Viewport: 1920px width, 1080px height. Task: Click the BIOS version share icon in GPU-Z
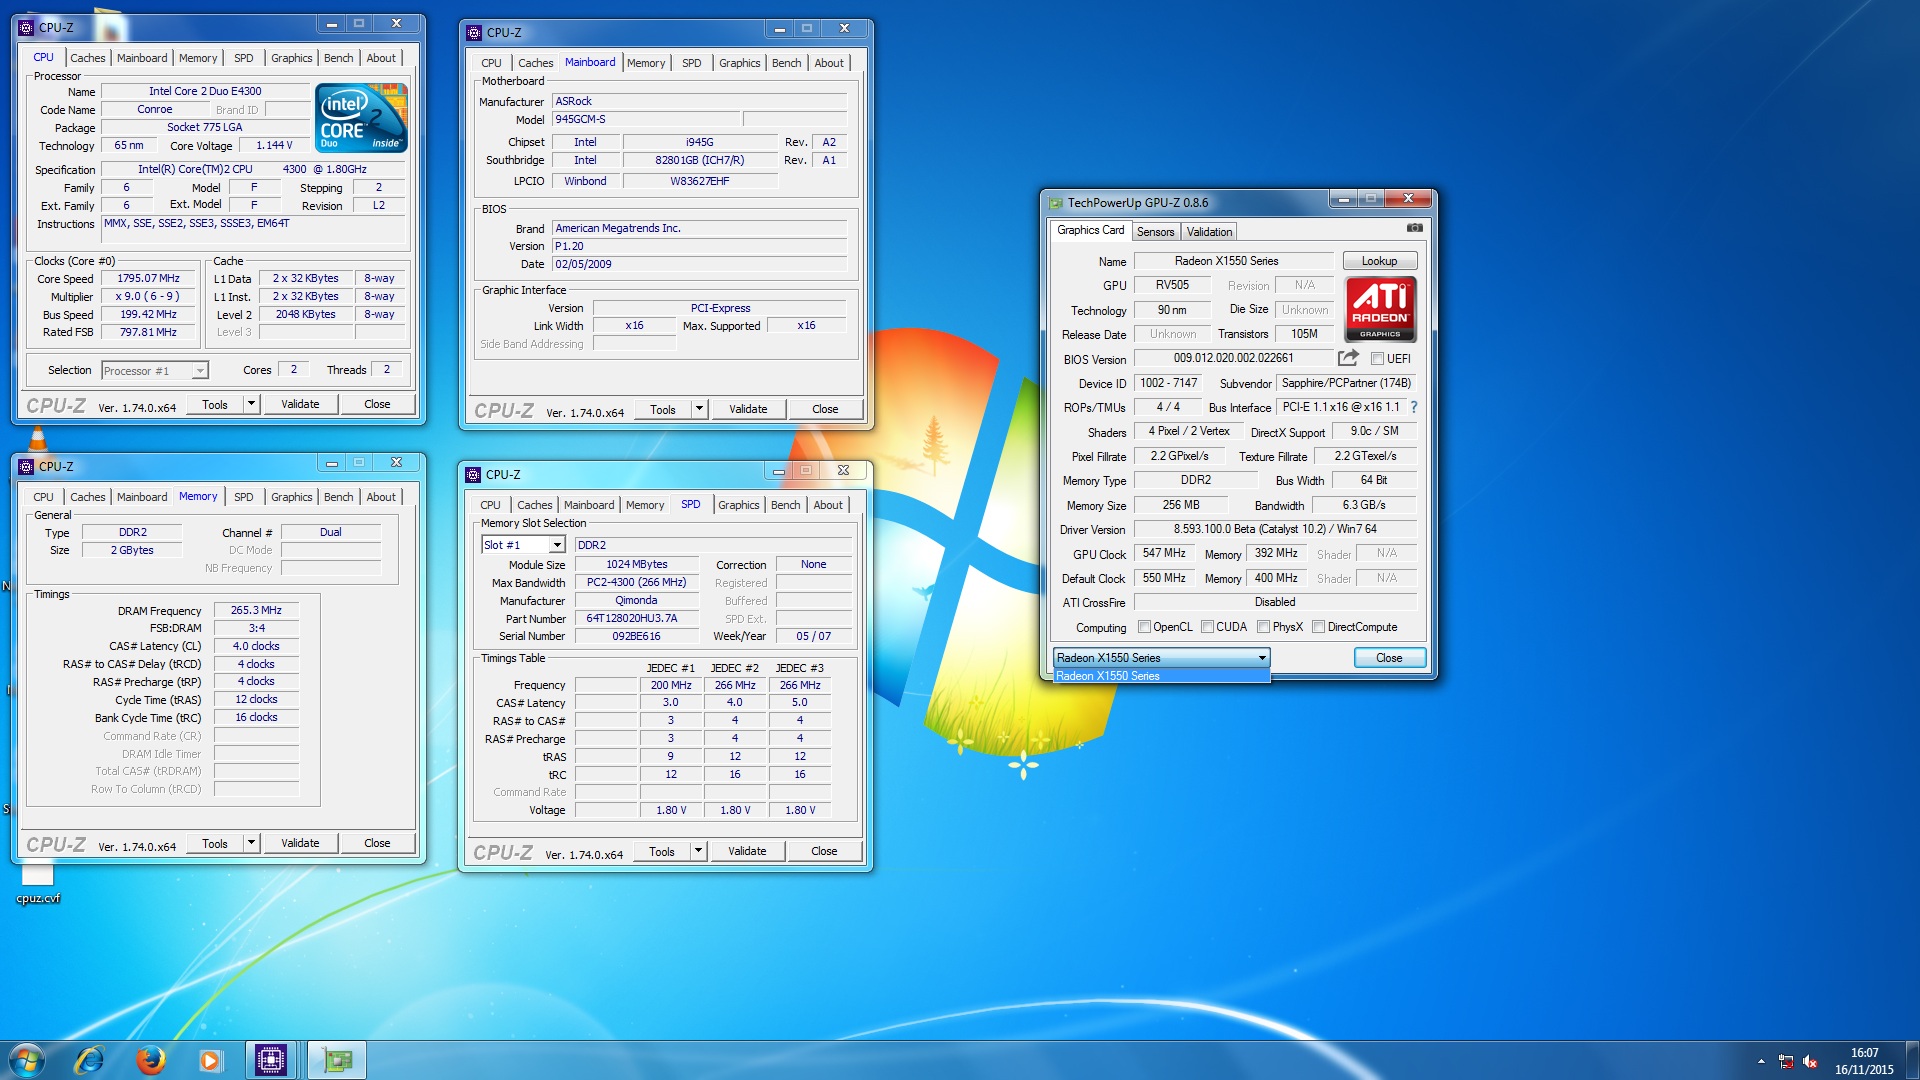(x=1348, y=358)
